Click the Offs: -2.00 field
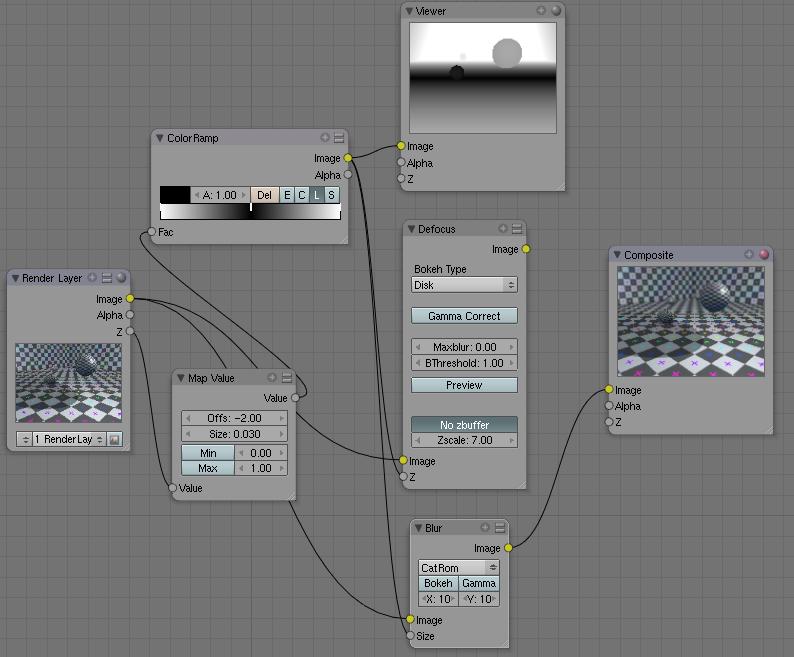The image size is (794, 657). pyautogui.click(x=234, y=418)
